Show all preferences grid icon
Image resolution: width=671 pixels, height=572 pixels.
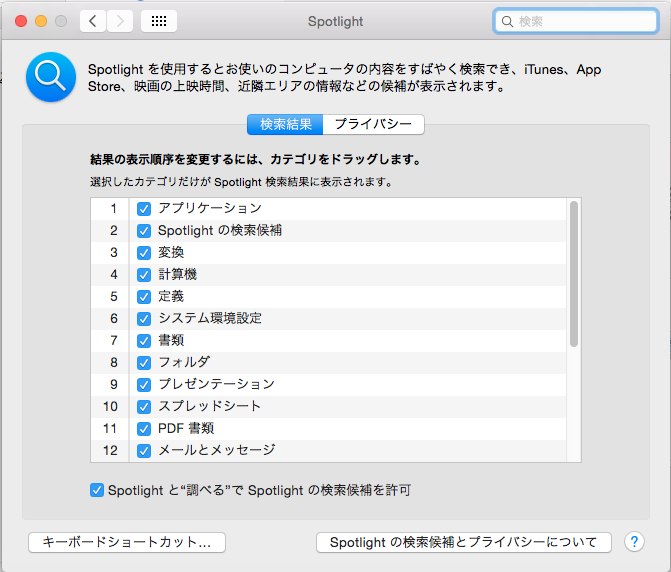pyautogui.click(x=159, y=21)
